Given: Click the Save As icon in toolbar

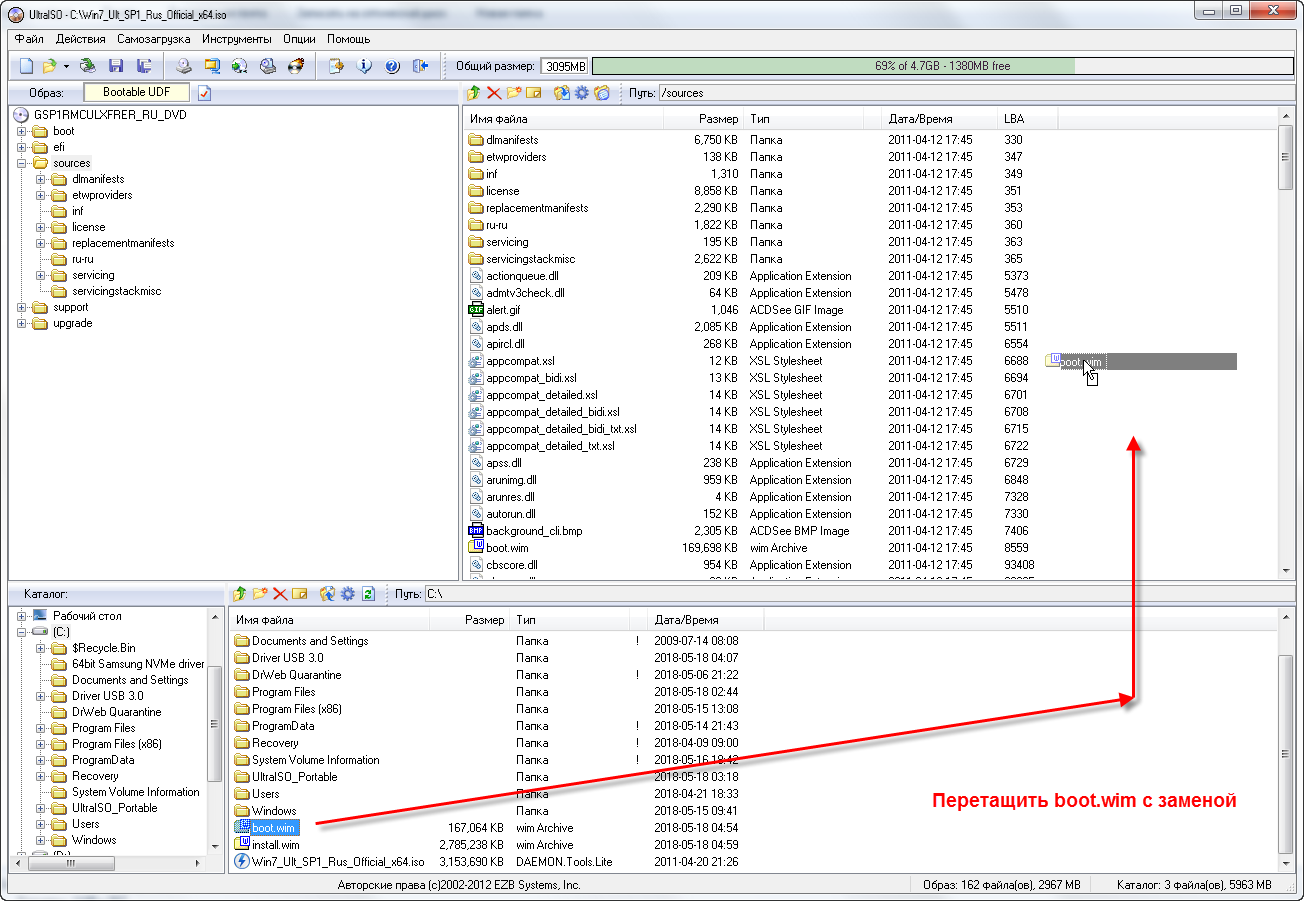Looking at the screenshot, I should click(x=144, y=66).
